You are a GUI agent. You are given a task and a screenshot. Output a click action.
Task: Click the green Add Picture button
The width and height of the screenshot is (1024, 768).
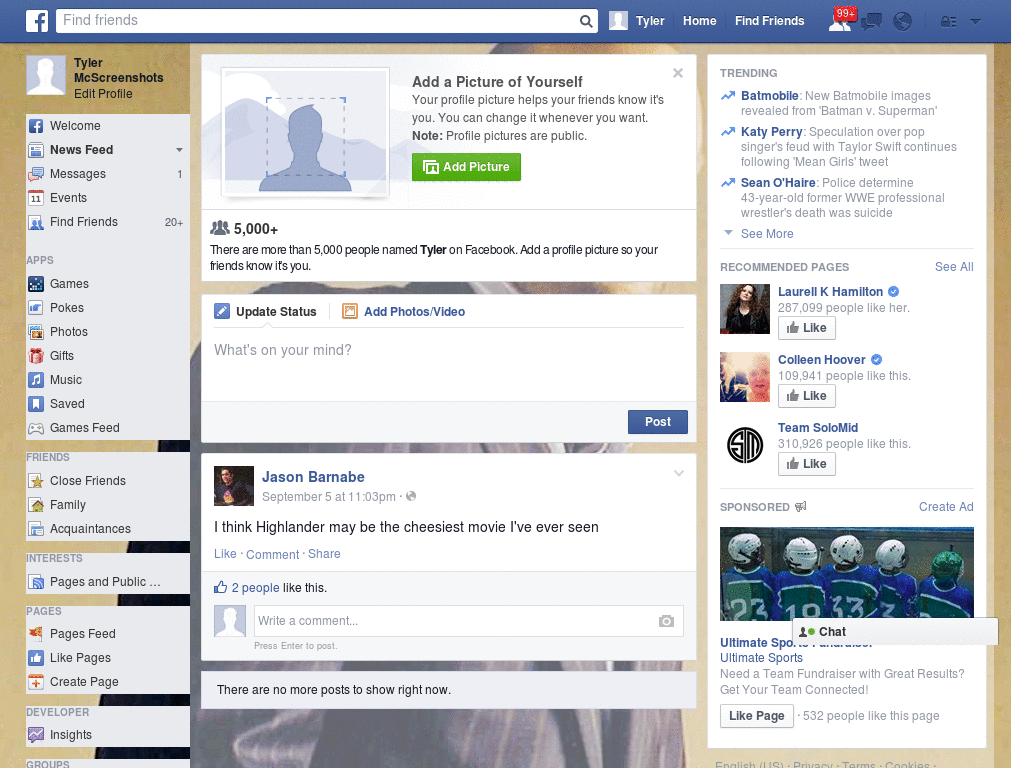[466, 167]
